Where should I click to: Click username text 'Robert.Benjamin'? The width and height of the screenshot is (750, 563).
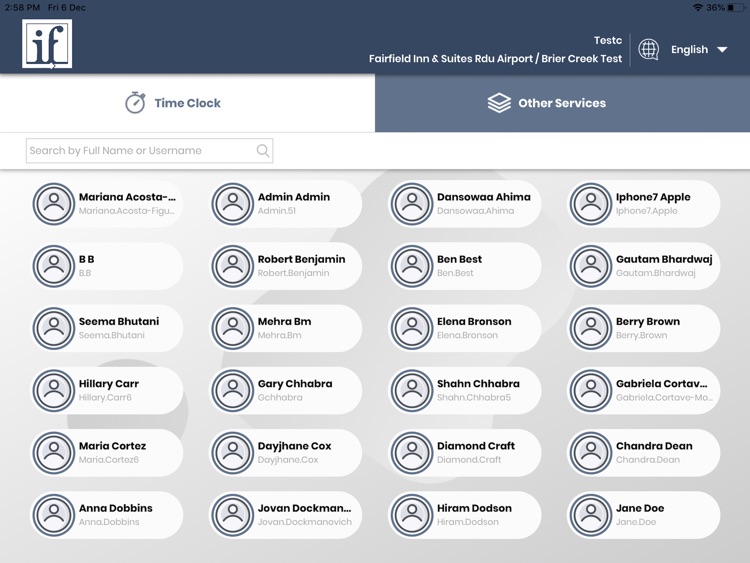tap(293, 273)
